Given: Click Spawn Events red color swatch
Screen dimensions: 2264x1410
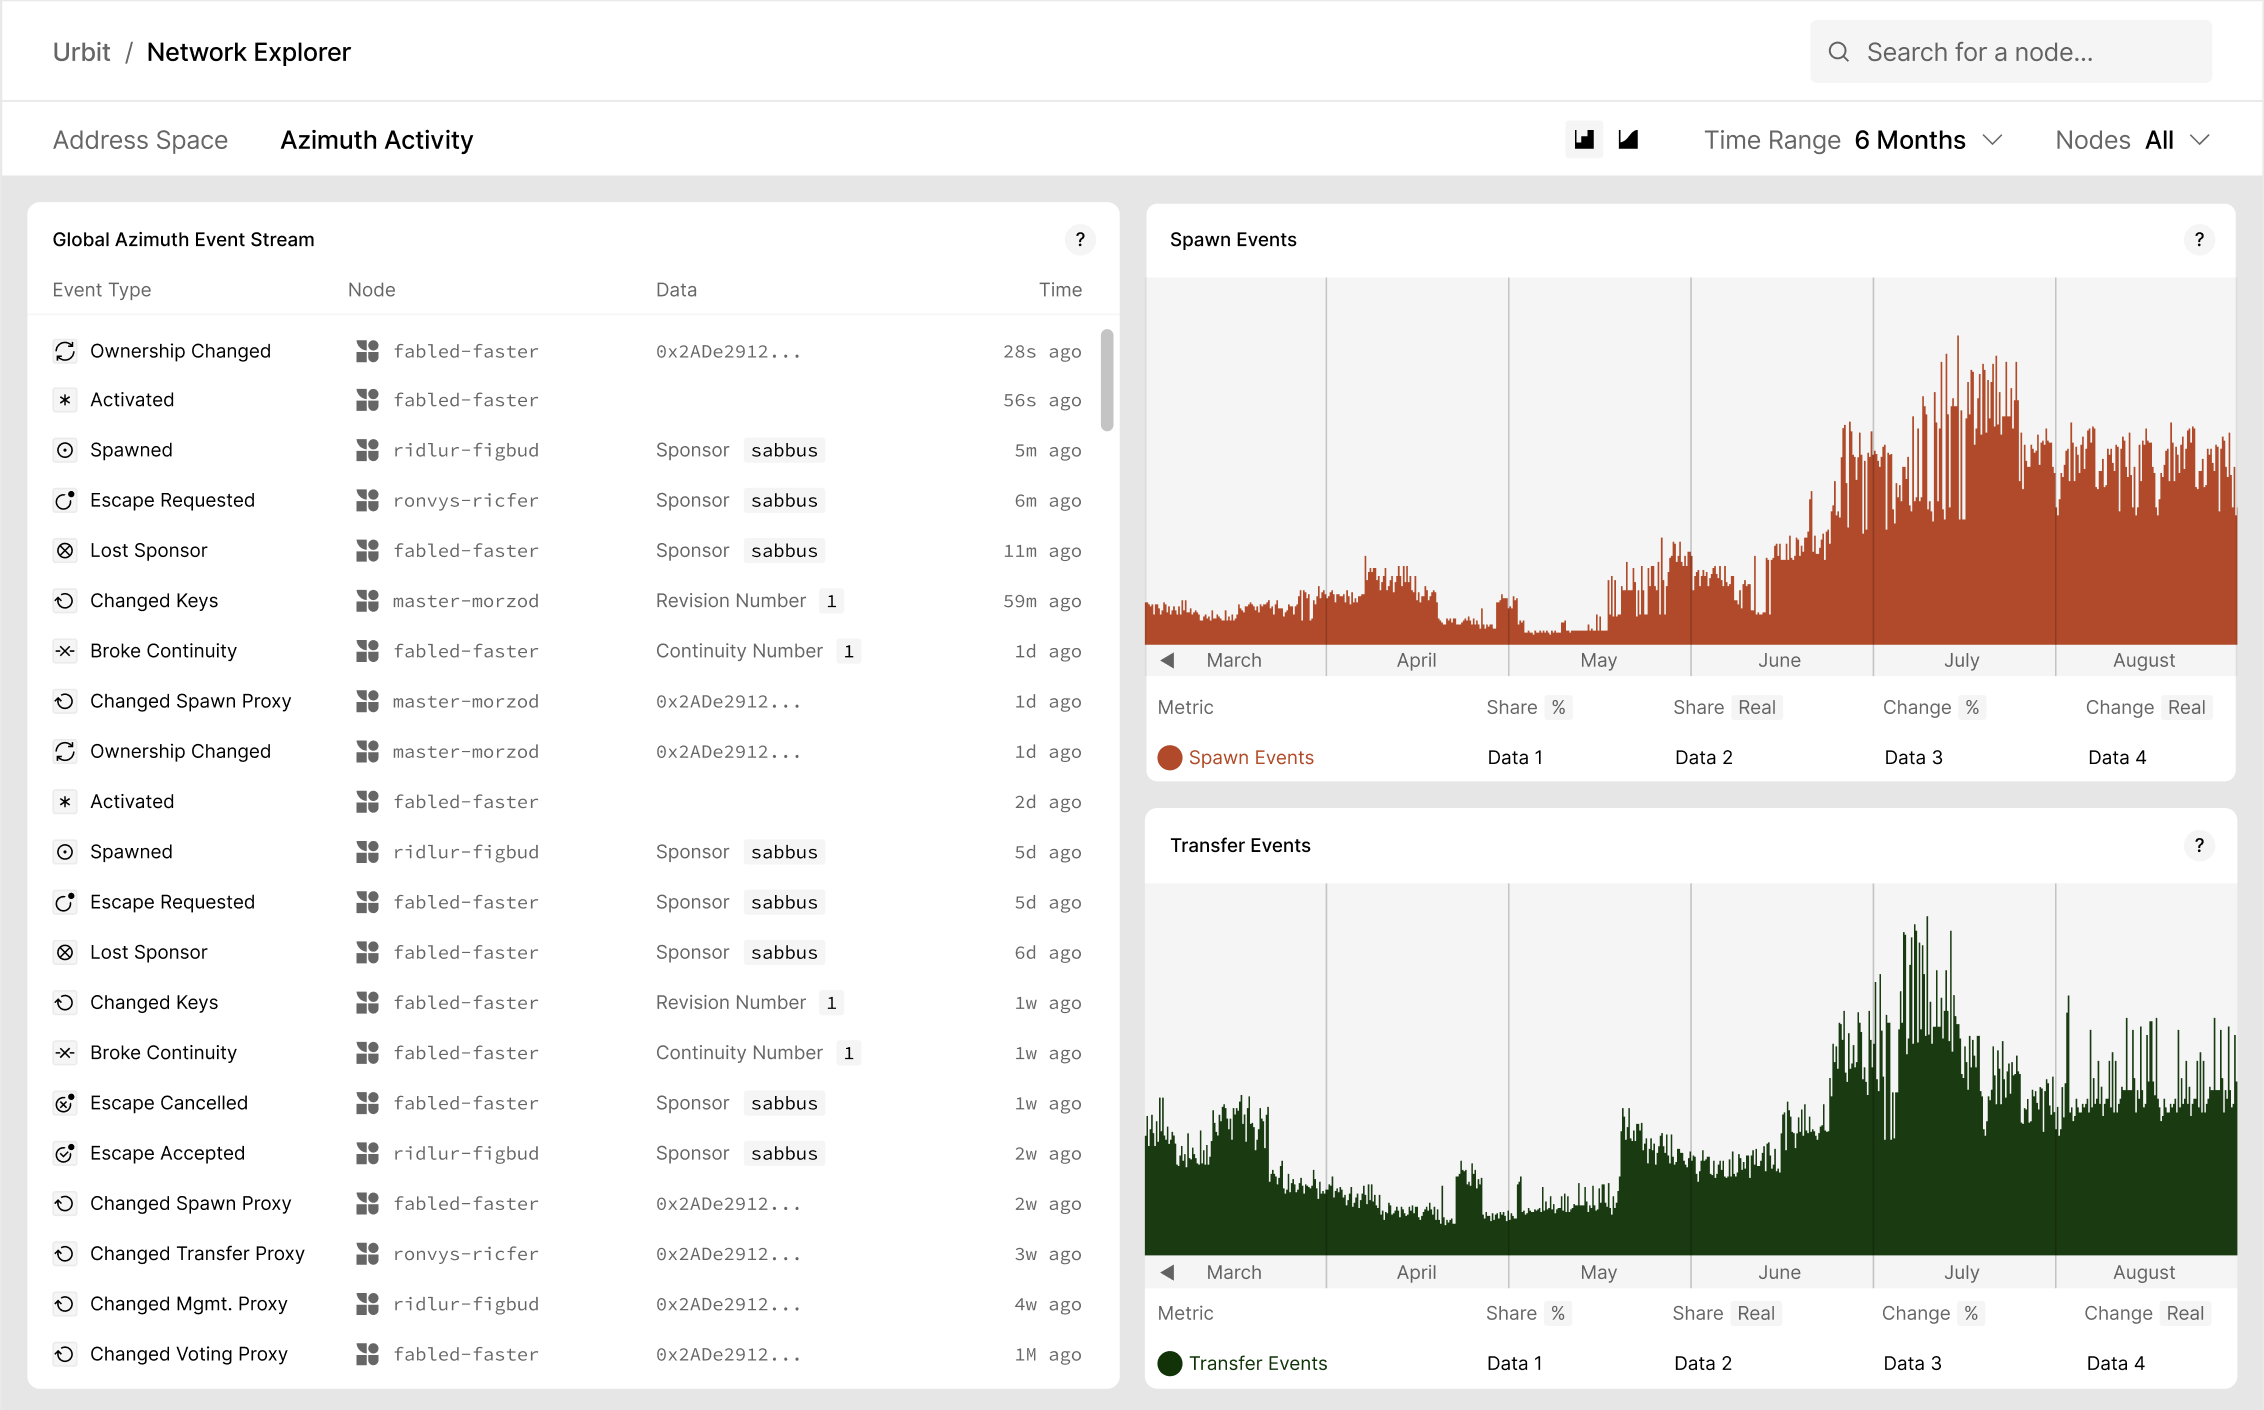Looking at the screenshot, I should pos(1170,757).
